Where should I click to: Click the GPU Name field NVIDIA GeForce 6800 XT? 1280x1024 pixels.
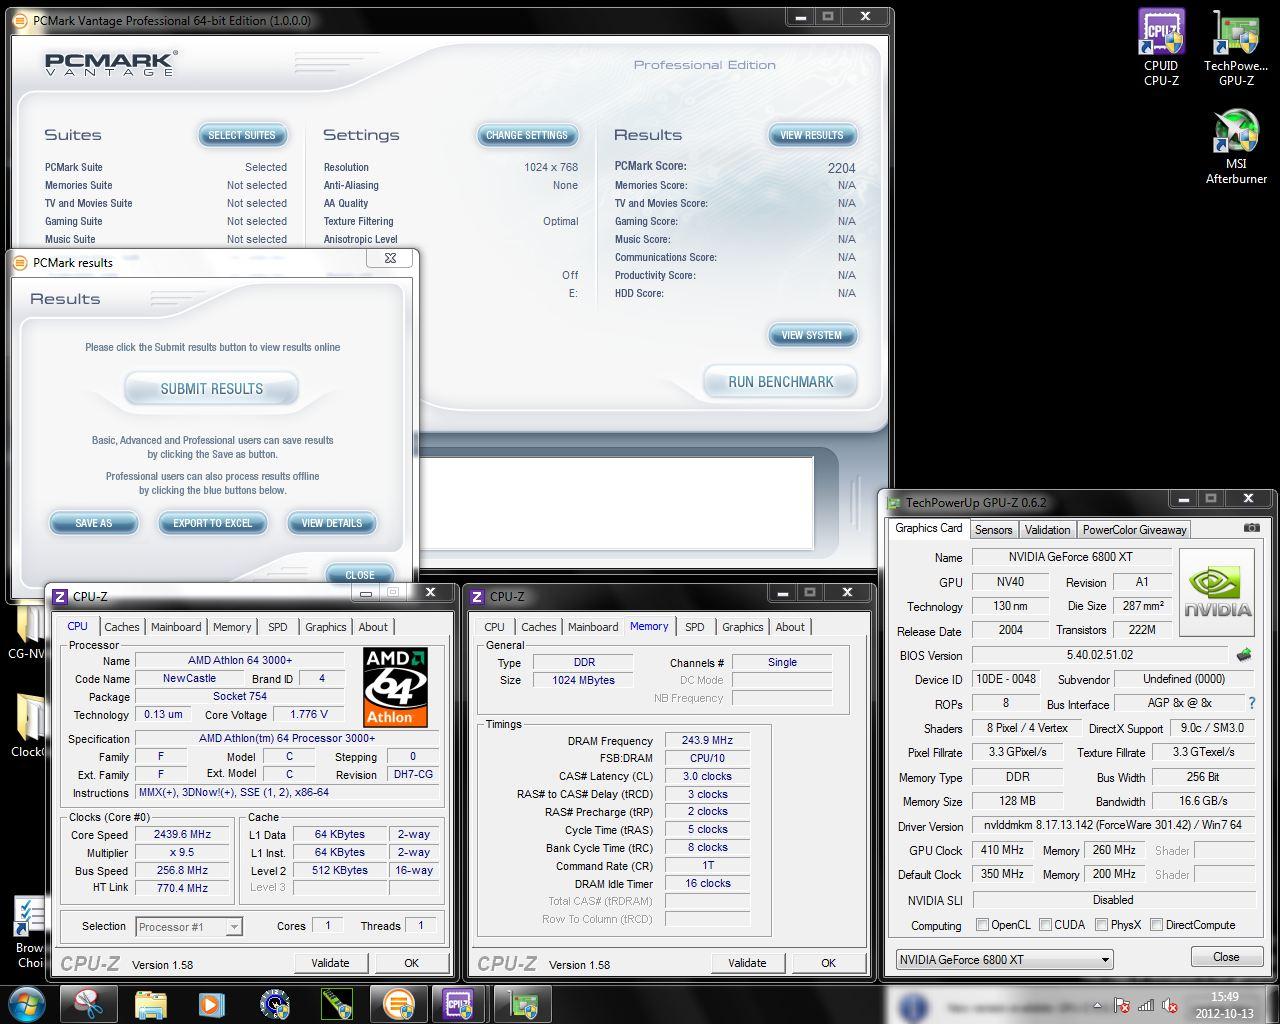[1071, 557]
